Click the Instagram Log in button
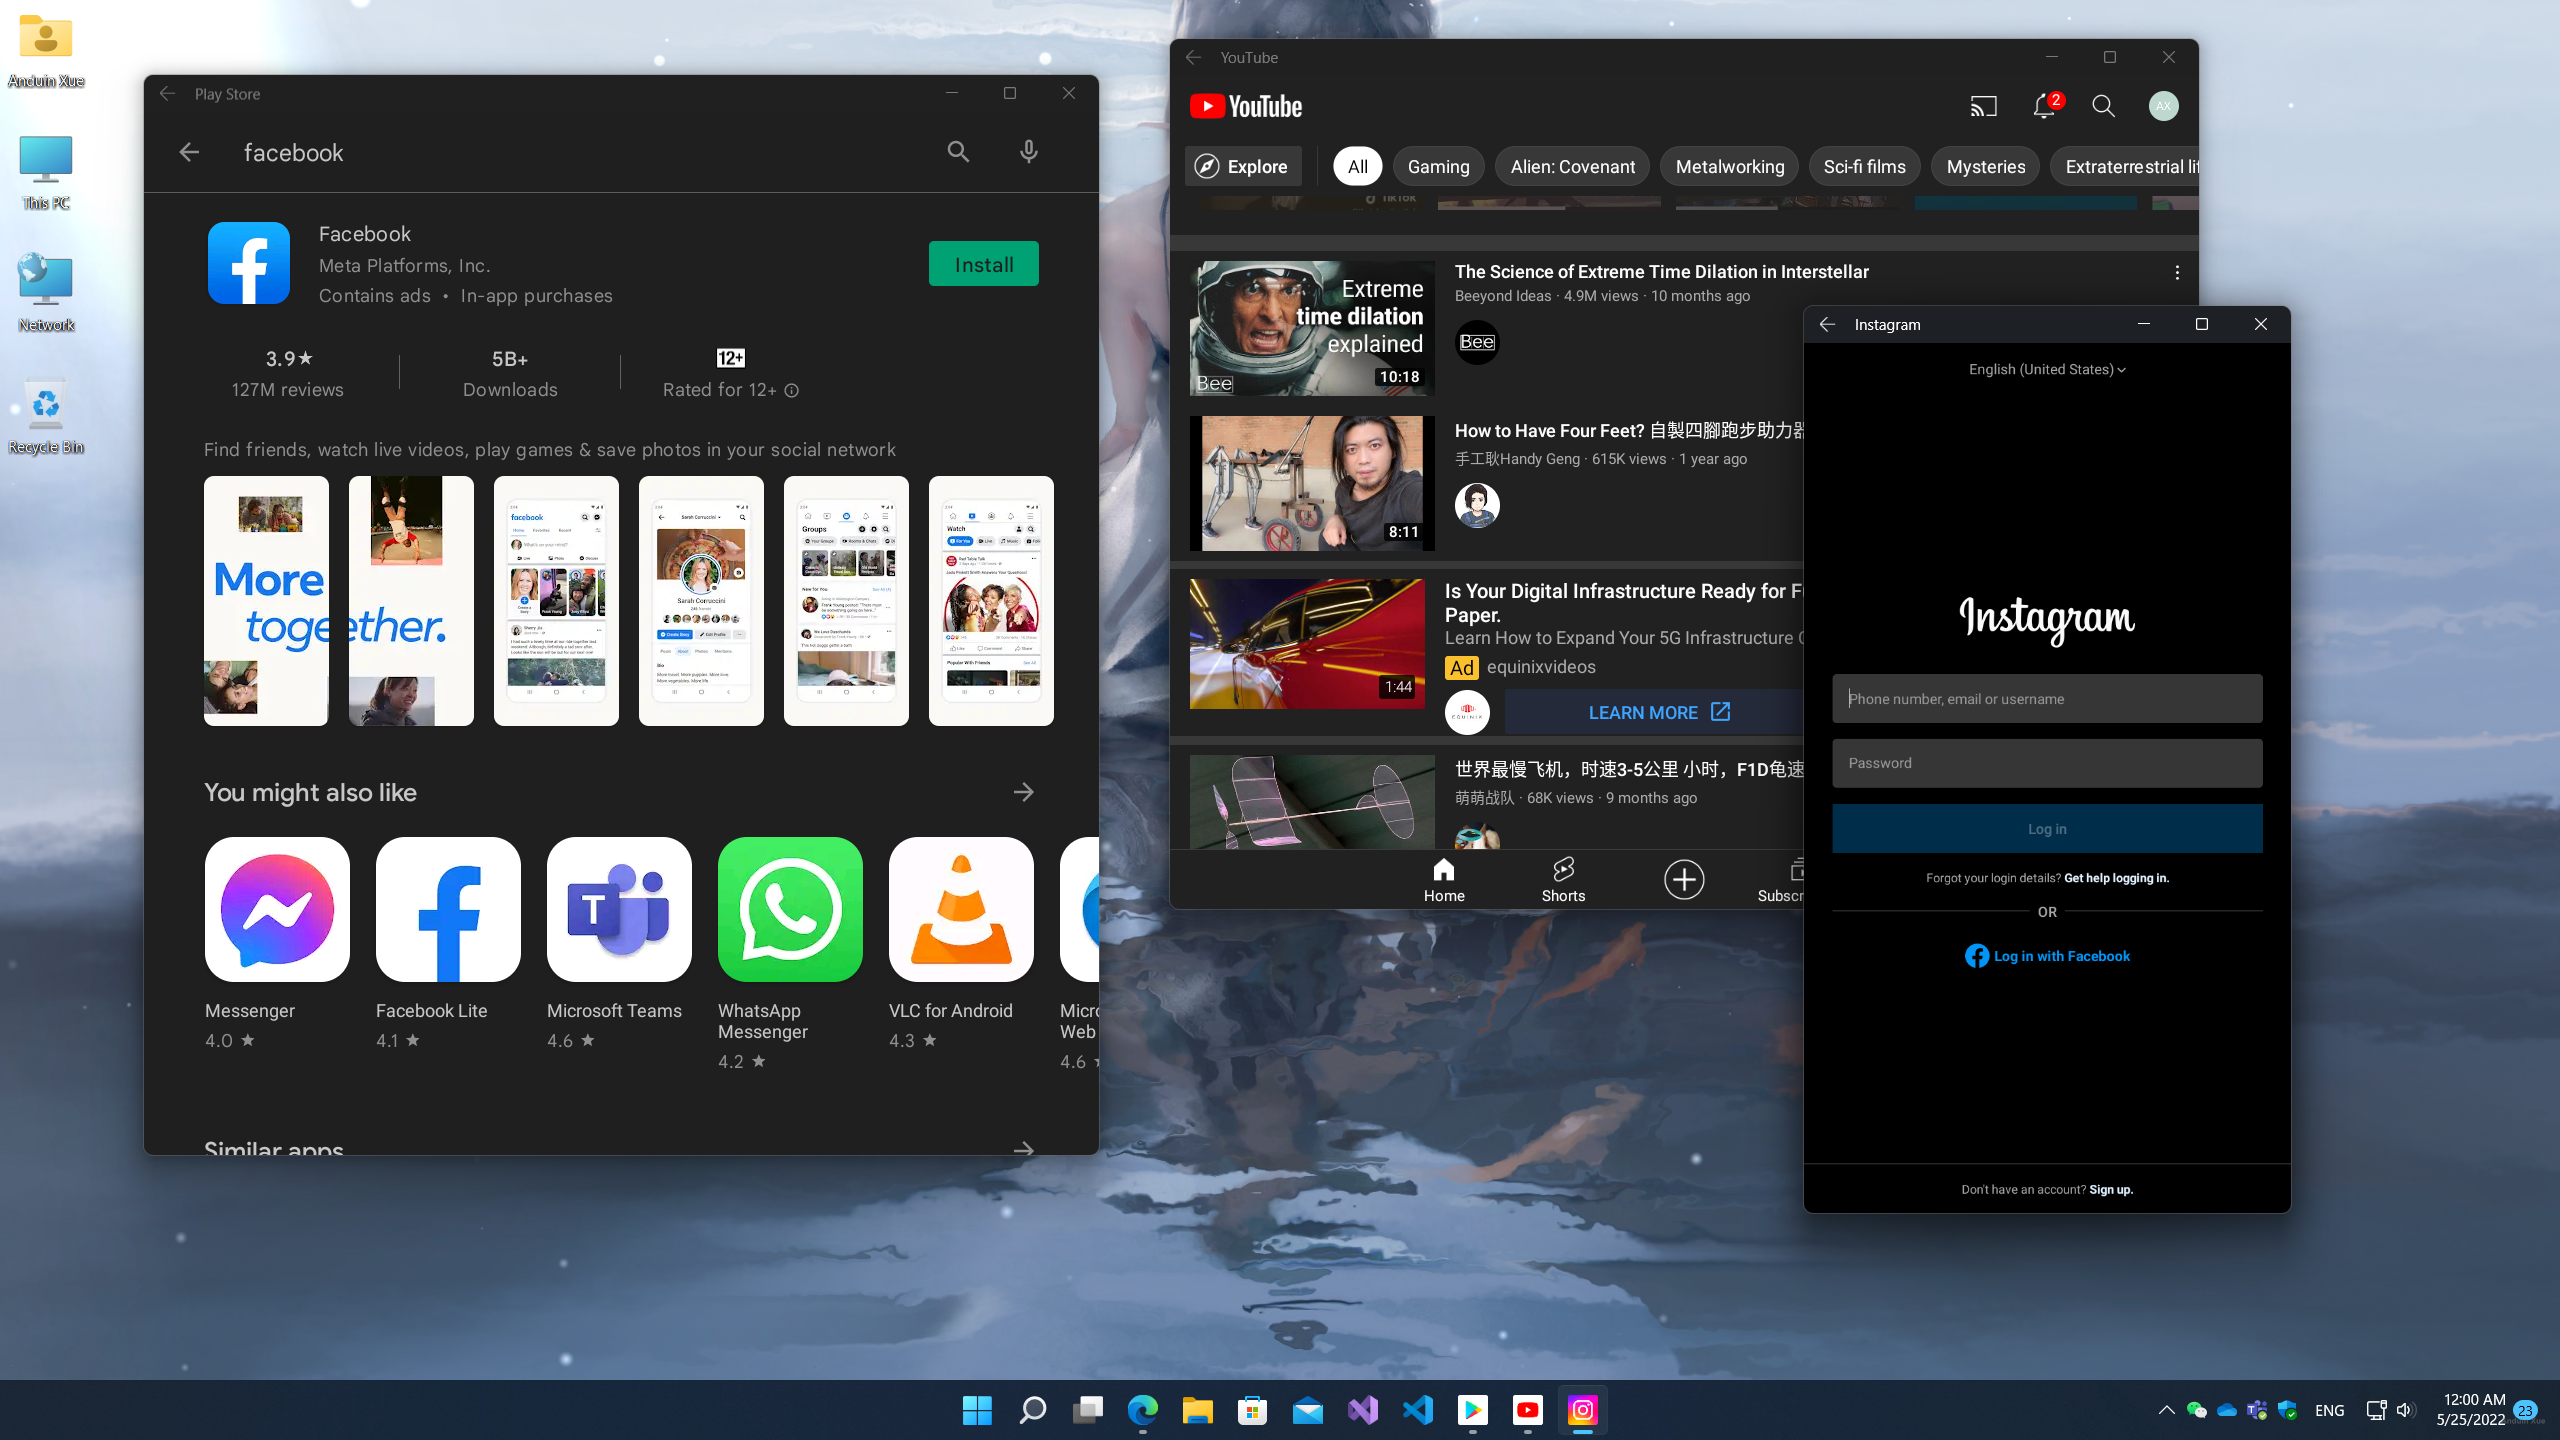Screen dimensions: 2560x1440 click(2047, 829)
